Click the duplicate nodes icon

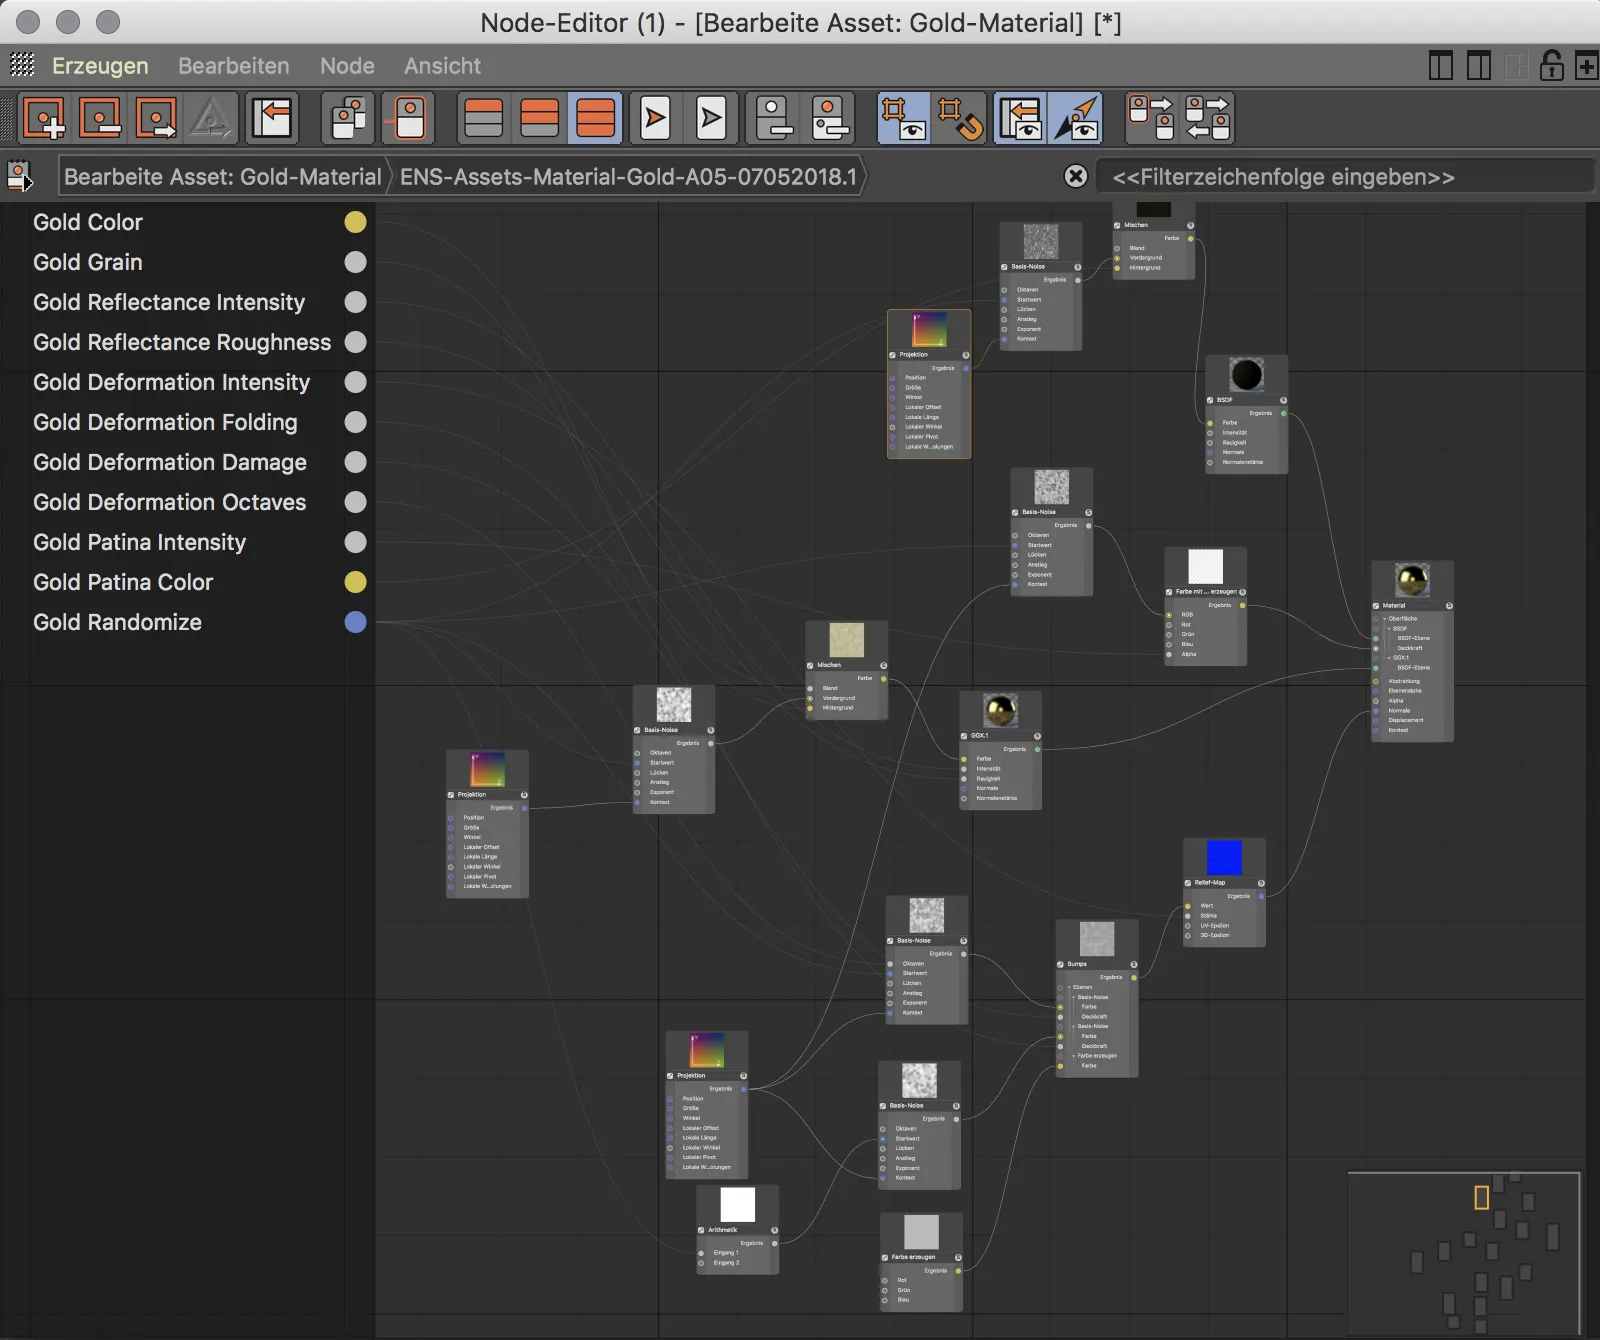[348, 118]
